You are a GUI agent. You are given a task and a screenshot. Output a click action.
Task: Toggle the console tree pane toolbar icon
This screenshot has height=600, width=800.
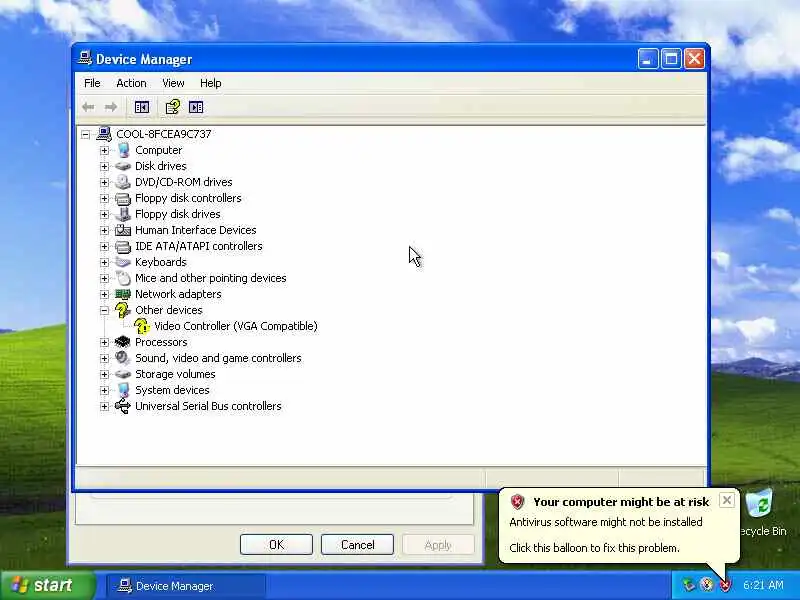[x=142, y=107]
